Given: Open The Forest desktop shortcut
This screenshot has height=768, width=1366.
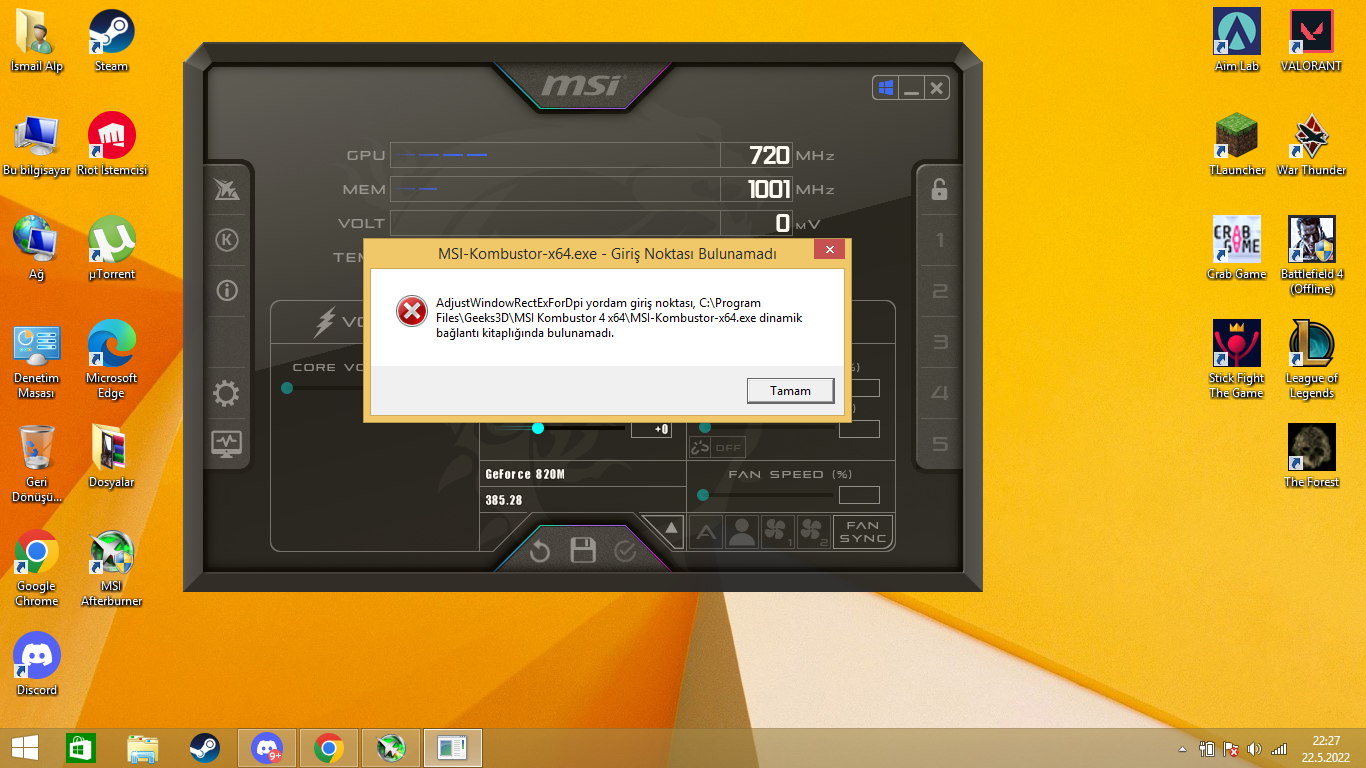Looking at the screenshot, I should [1311, 457].
